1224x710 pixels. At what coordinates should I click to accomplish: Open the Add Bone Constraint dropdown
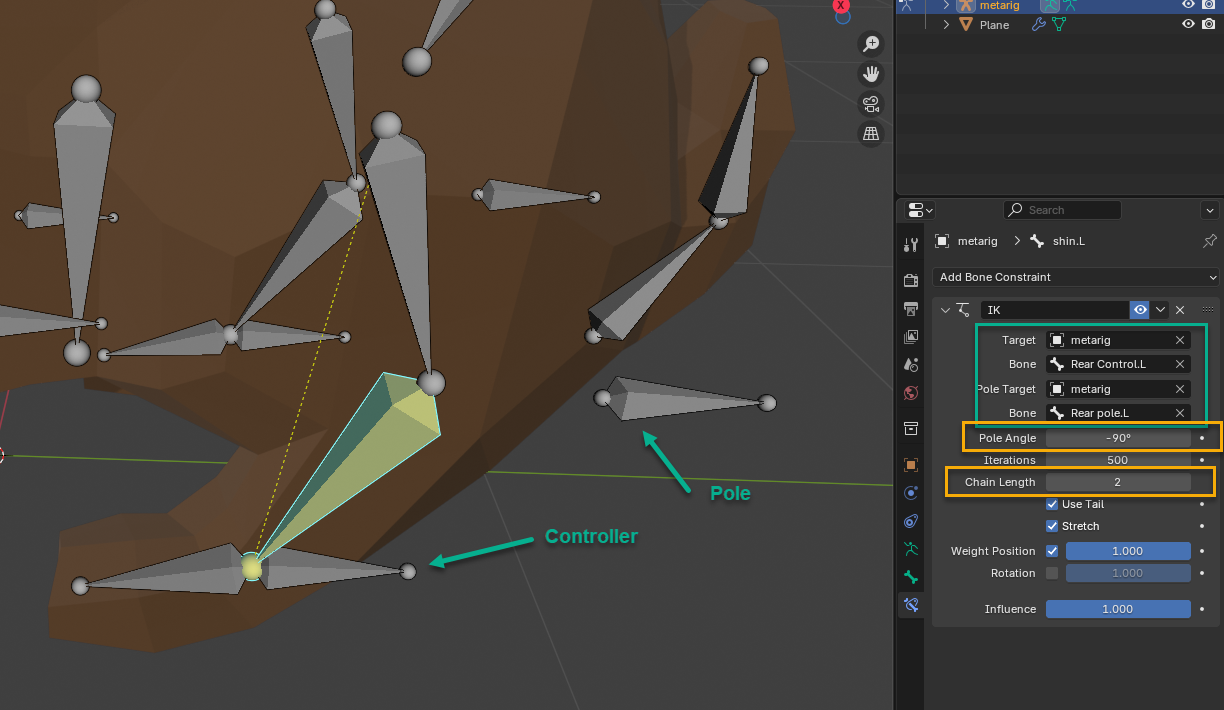(1076, 277)
